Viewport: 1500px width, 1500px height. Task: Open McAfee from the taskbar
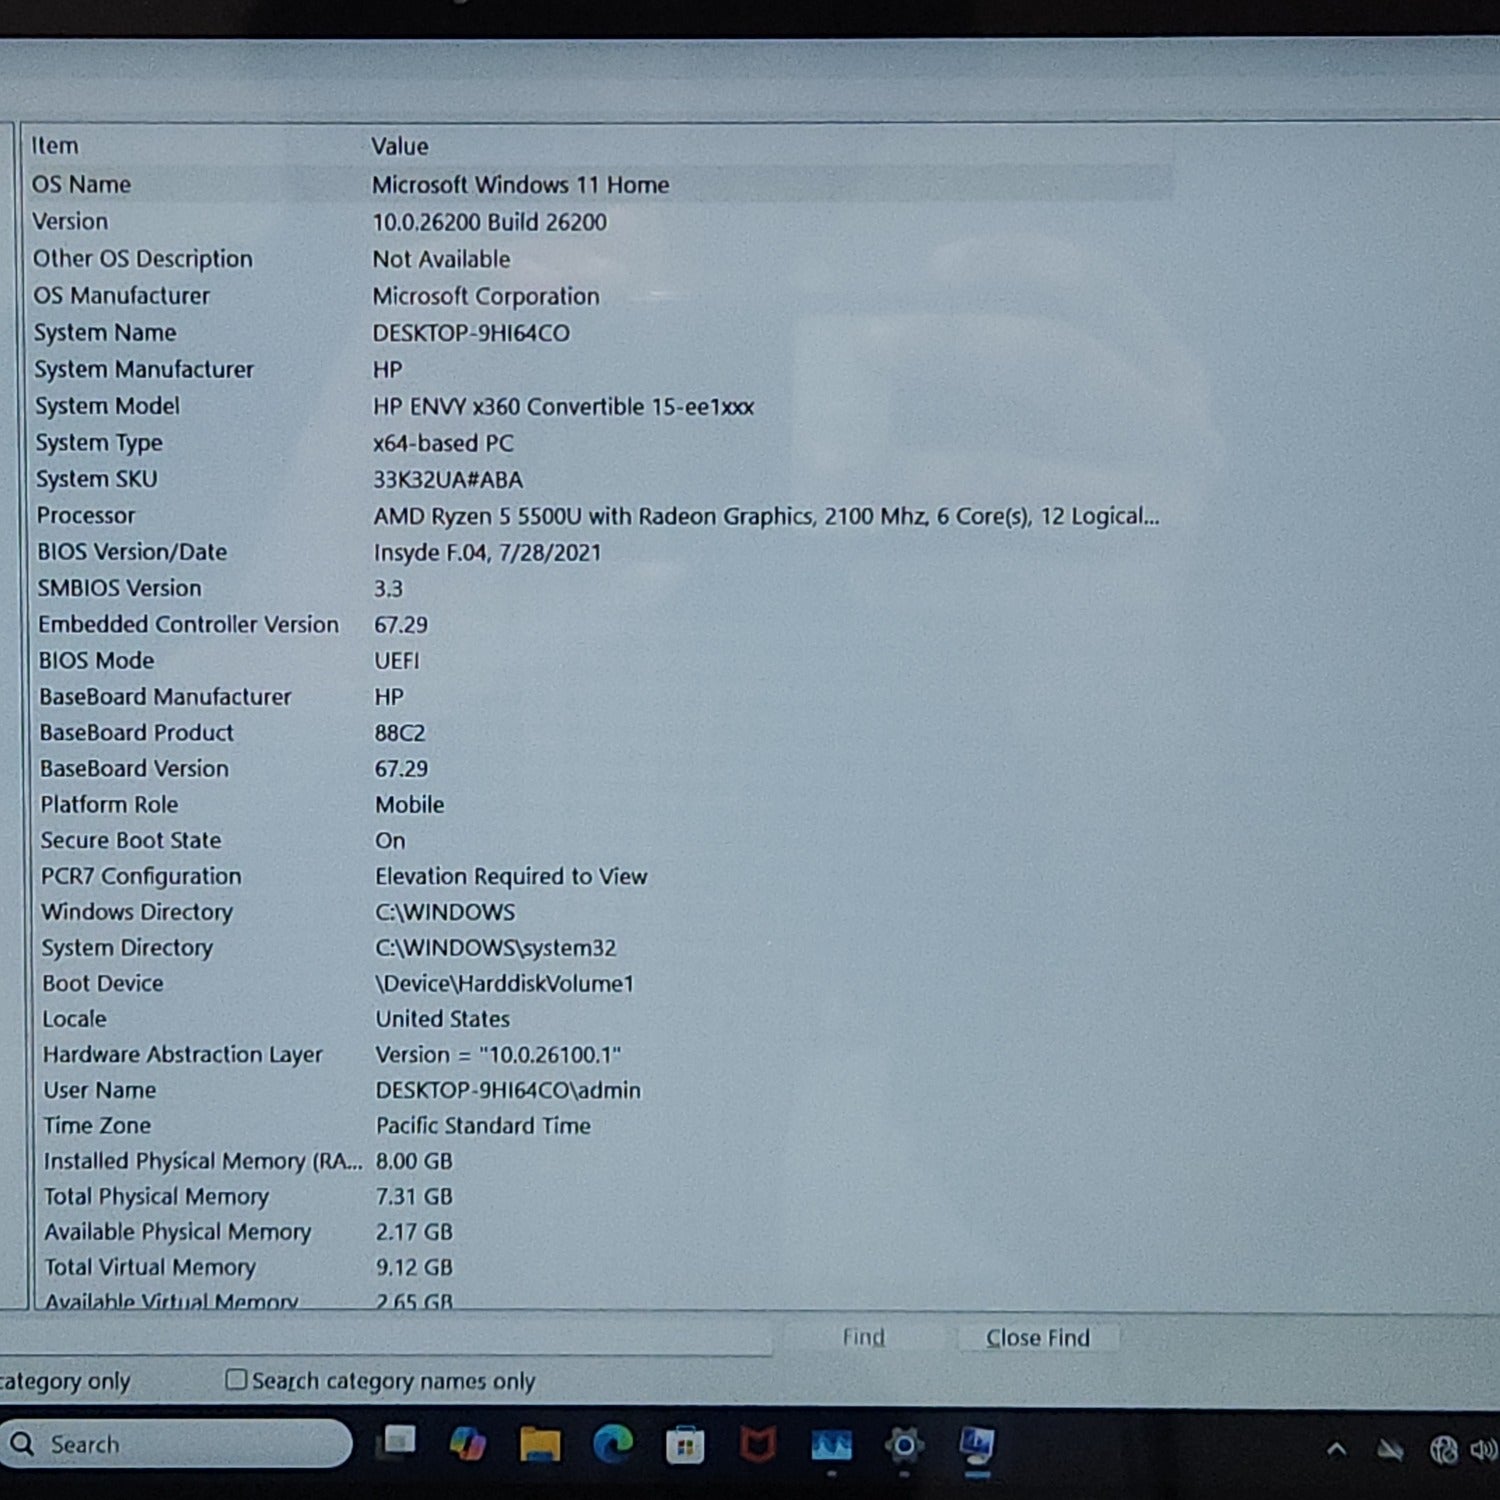click(757, 1445)
